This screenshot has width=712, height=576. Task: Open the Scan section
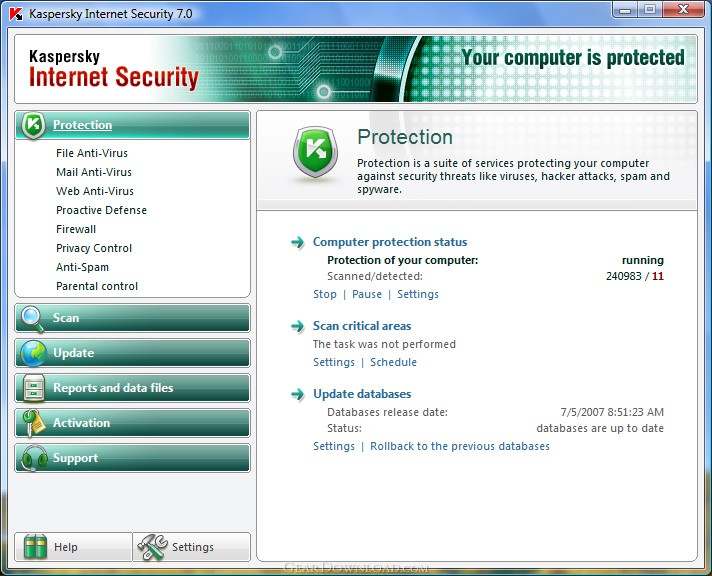[132, 318]
